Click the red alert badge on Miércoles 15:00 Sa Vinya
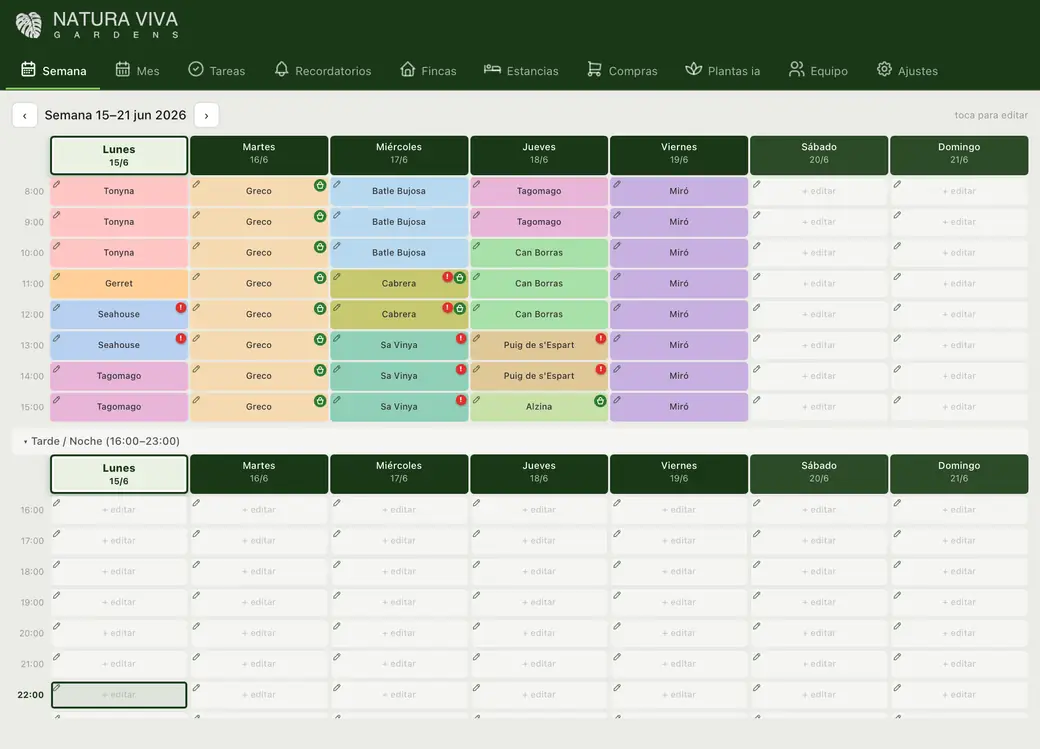Screen dimensions: 1040x749 (461, 401)
